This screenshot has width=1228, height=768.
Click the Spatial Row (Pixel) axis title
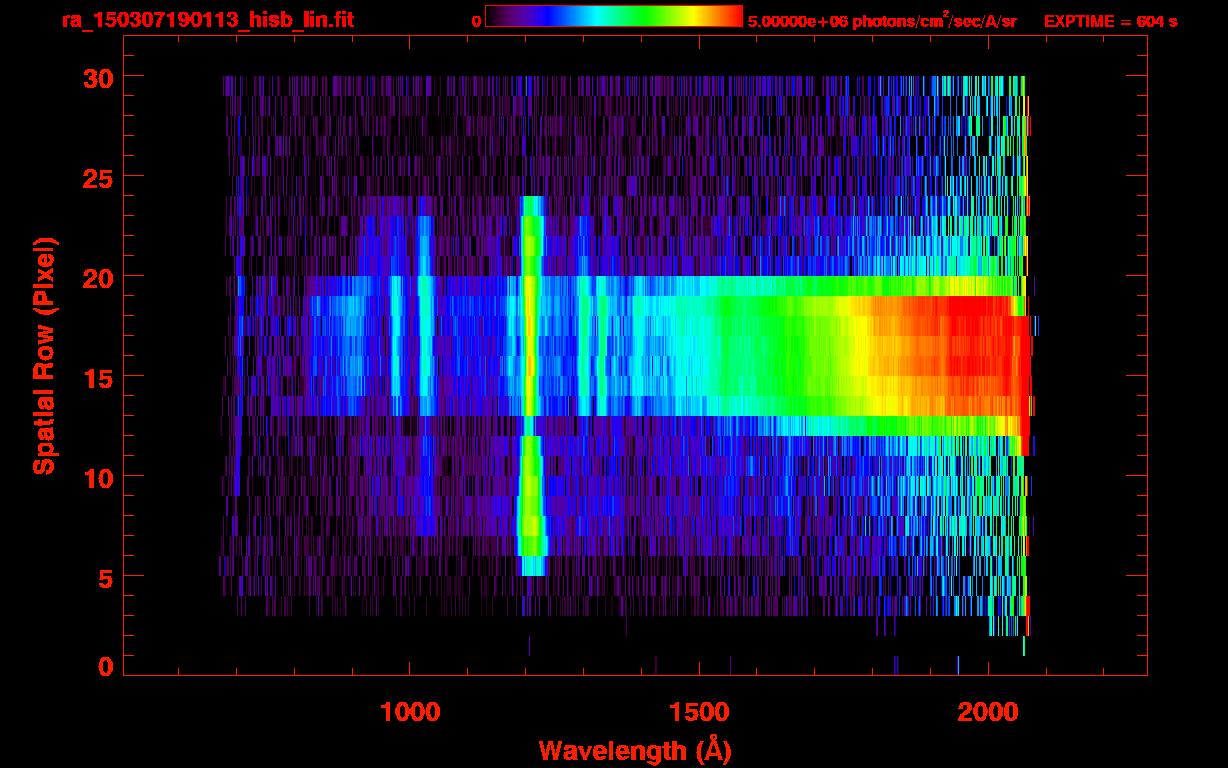[x=43, y=355]
